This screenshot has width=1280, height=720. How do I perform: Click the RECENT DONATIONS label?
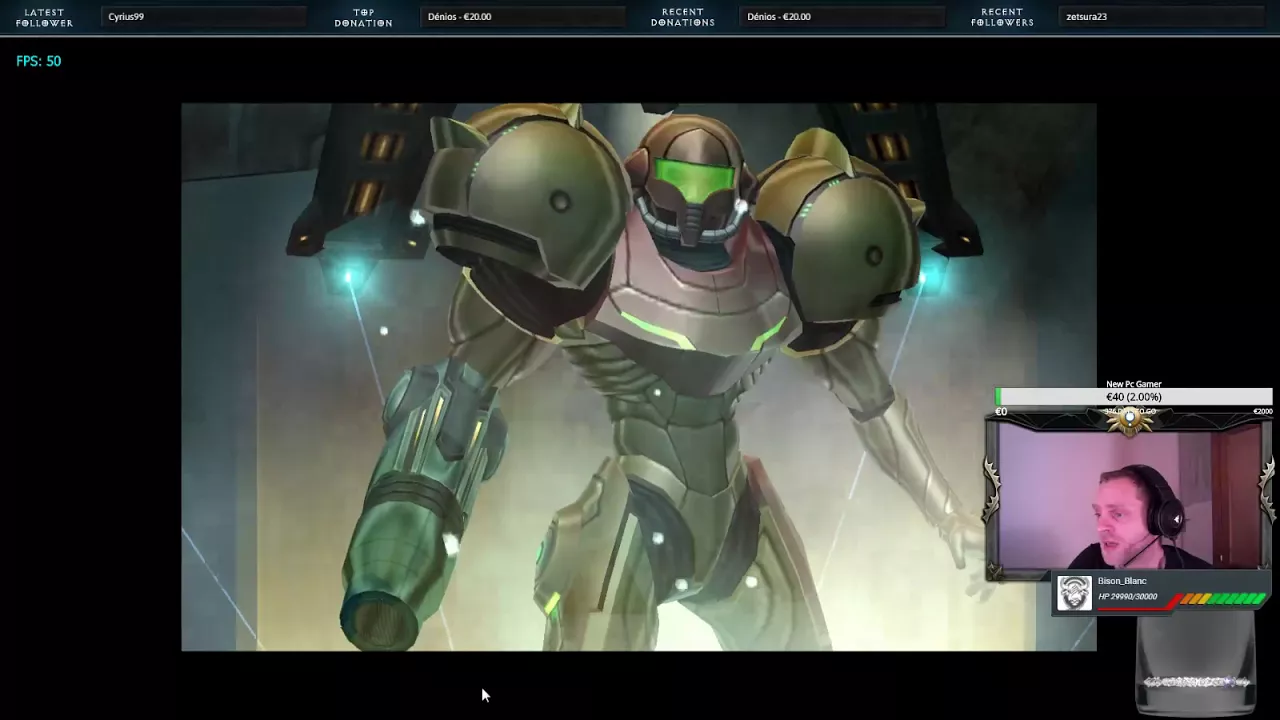pyautogui.click(x=683, y=17)
